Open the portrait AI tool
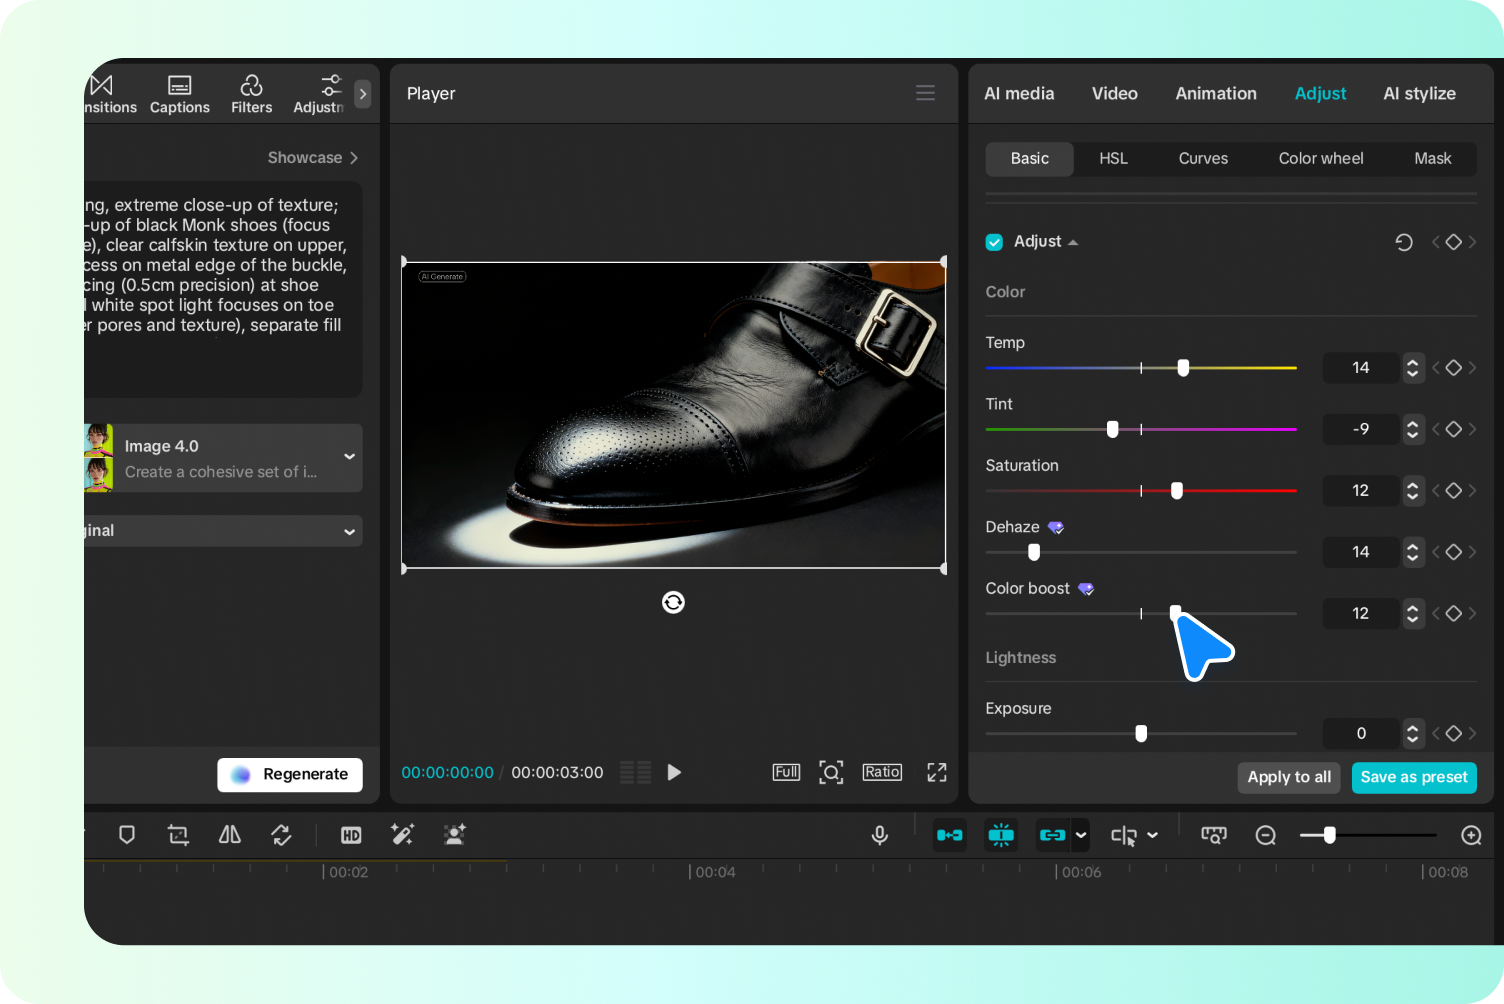Viewport: 1504px width, 1004px height. (x=455, y=835)
